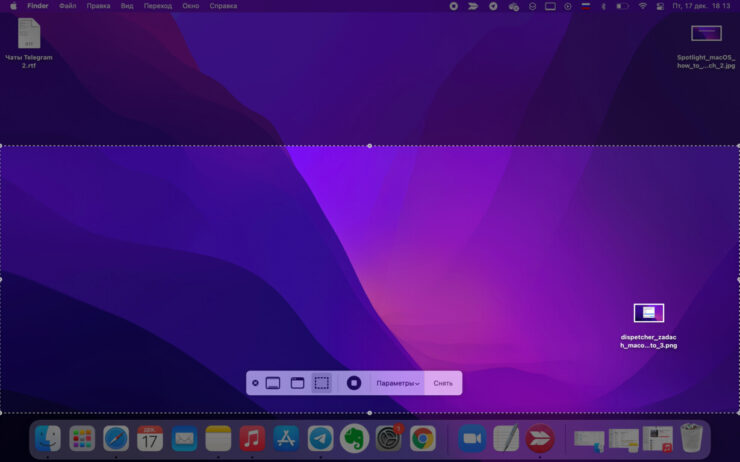Select the capture entire screen mode icon

click(273, 383)
